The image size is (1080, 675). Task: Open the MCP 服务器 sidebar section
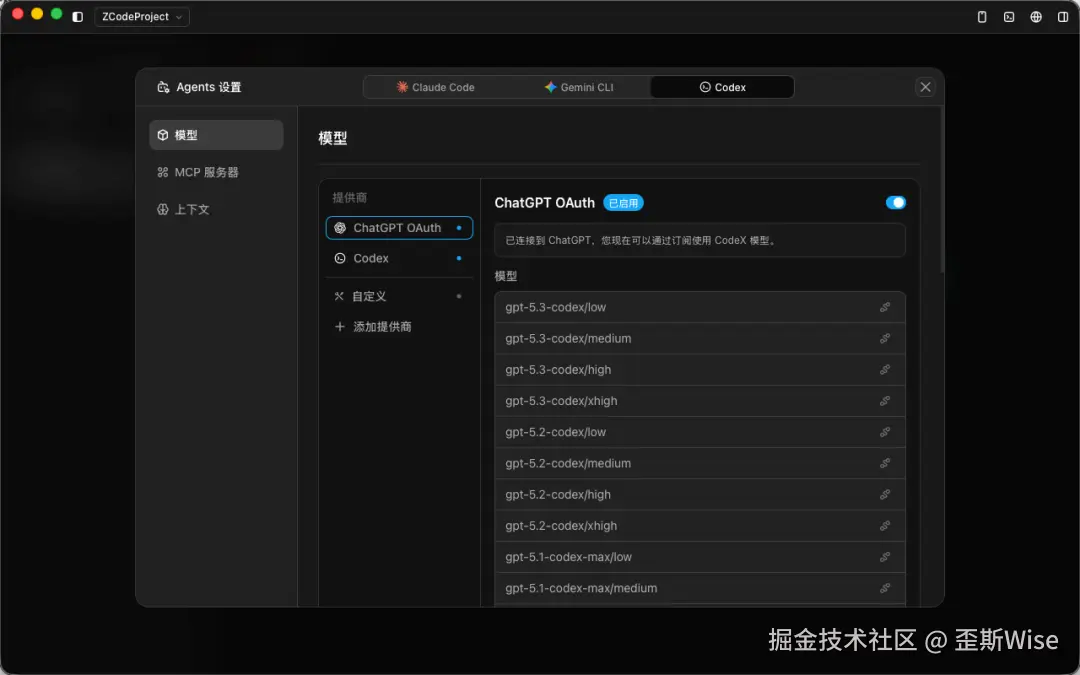[x=216, y=172]
